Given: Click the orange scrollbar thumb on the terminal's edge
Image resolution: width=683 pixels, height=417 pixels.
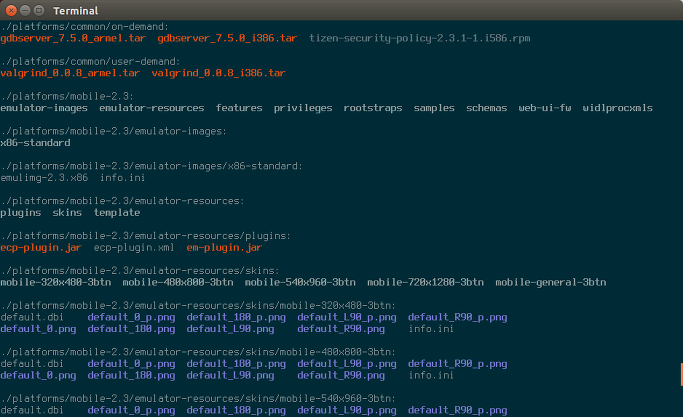Looking at the screenshot, I should pos(681,374).
